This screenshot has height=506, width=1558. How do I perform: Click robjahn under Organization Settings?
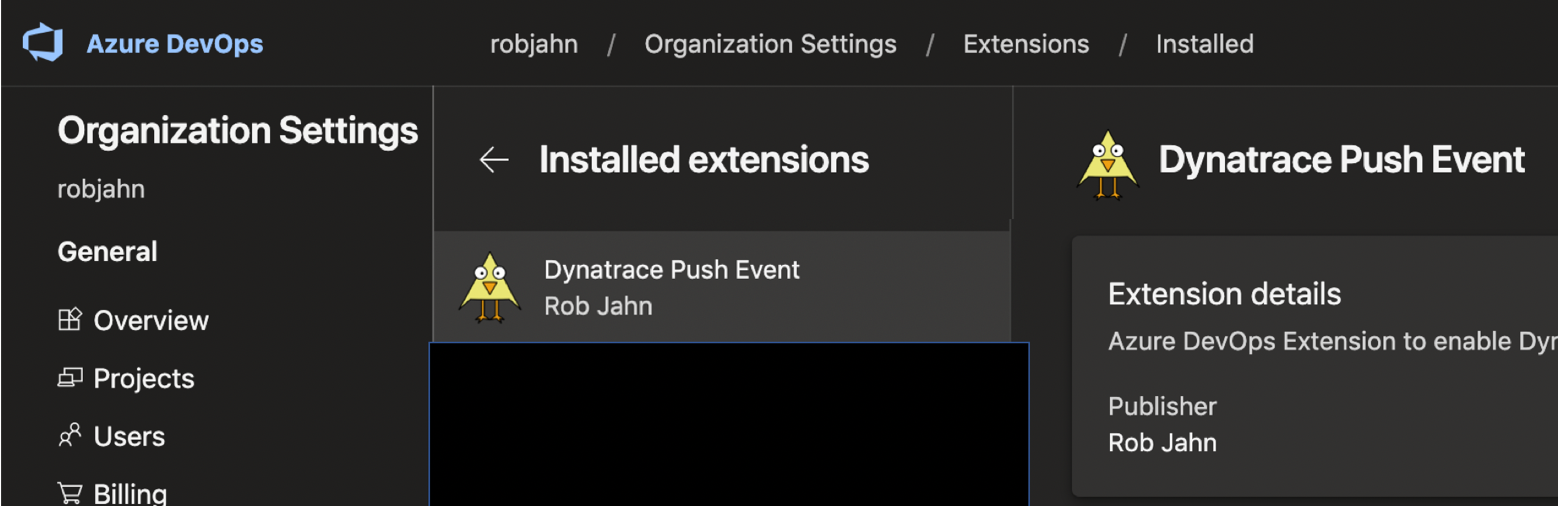point(101,189)
